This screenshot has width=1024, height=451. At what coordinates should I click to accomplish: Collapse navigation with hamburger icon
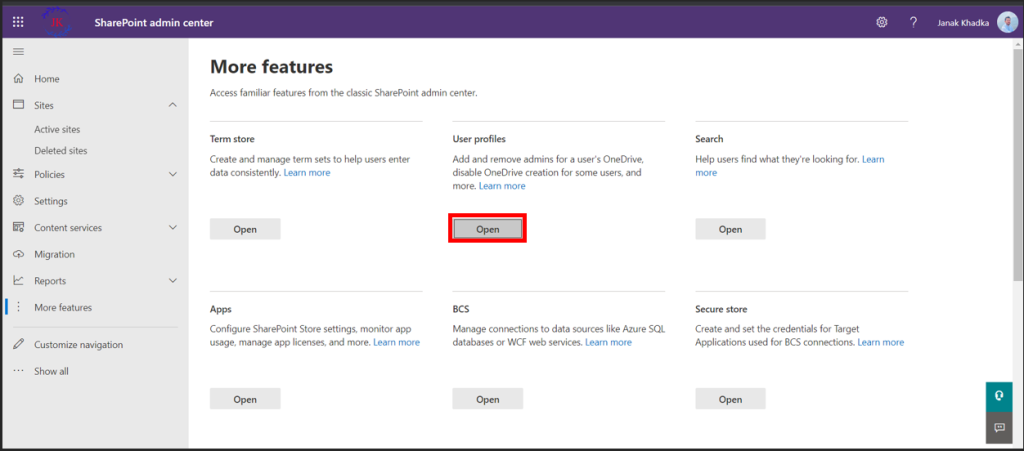(18, 52)
